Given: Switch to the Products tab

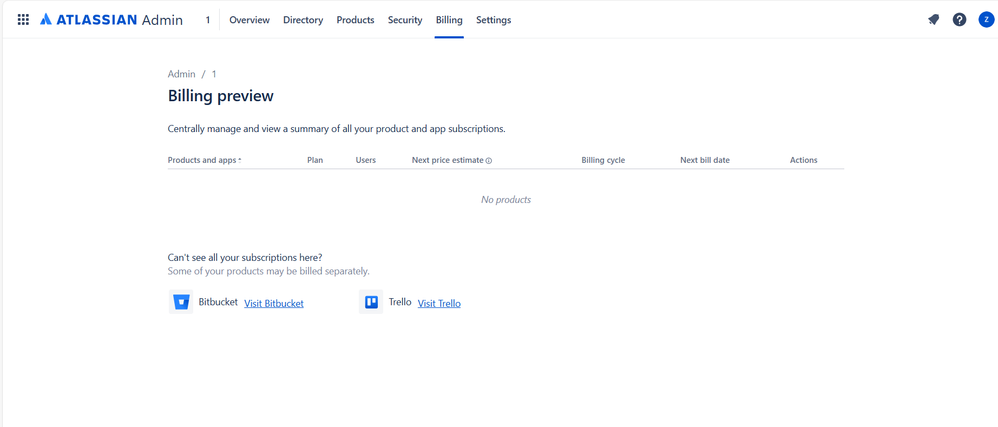Looking at the screenshot, I should pyautogui.click(x=355, y=20).
